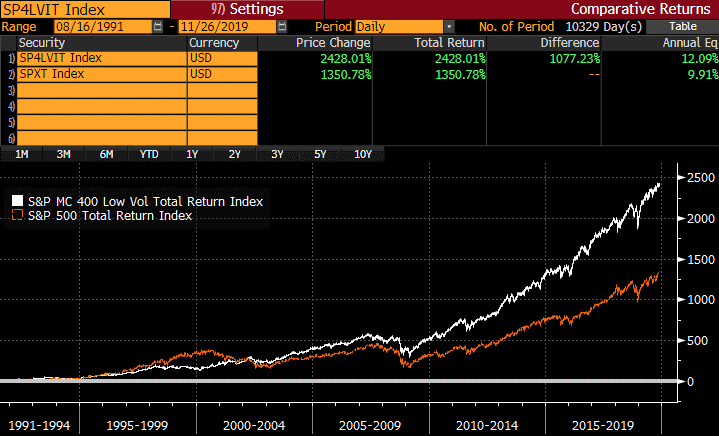Viewport: 719px width, 436px height.
Task: Select the YTD range tab
Action: [x=149, y=154]
